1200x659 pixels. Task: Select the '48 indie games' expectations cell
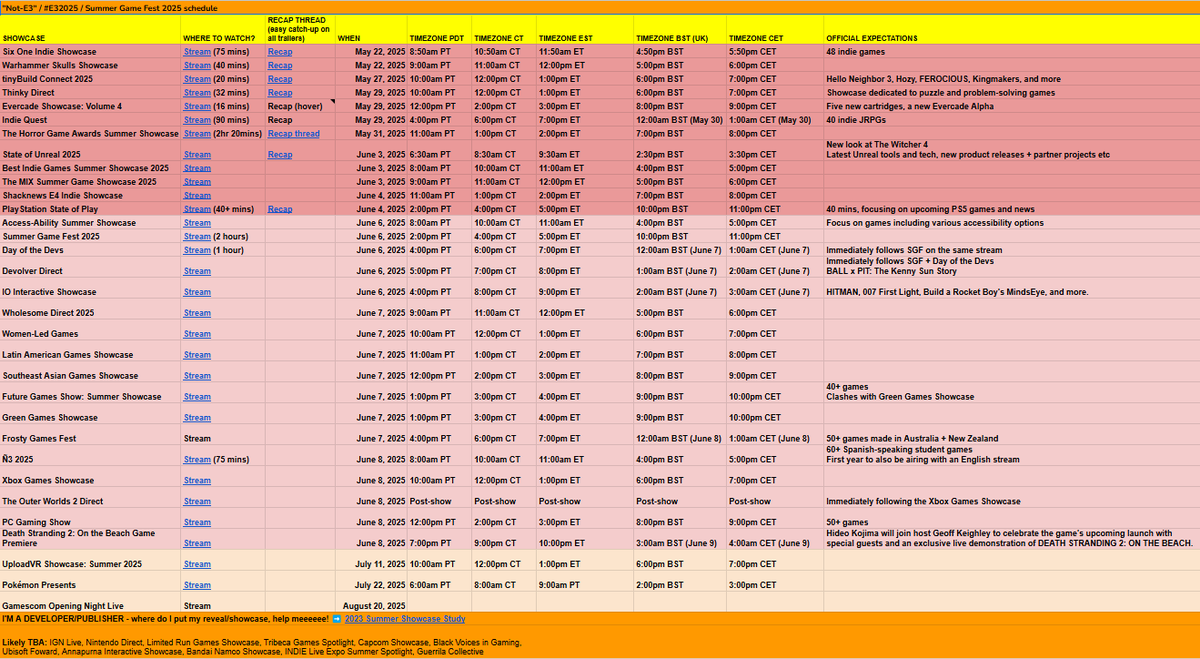(1011, 51)
